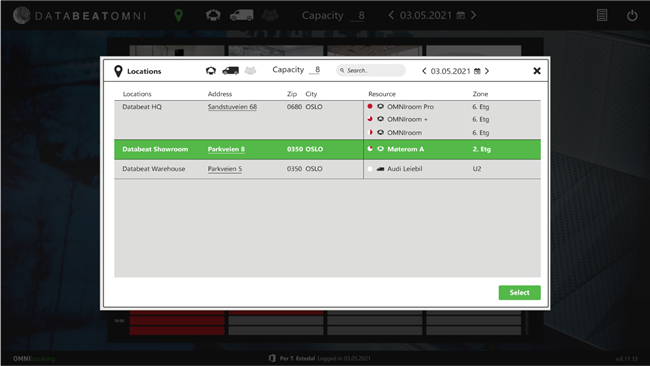This screenshot has width=650, height=366.
Task: Open Parkveien 8 address link
Action: coord(226,149)
